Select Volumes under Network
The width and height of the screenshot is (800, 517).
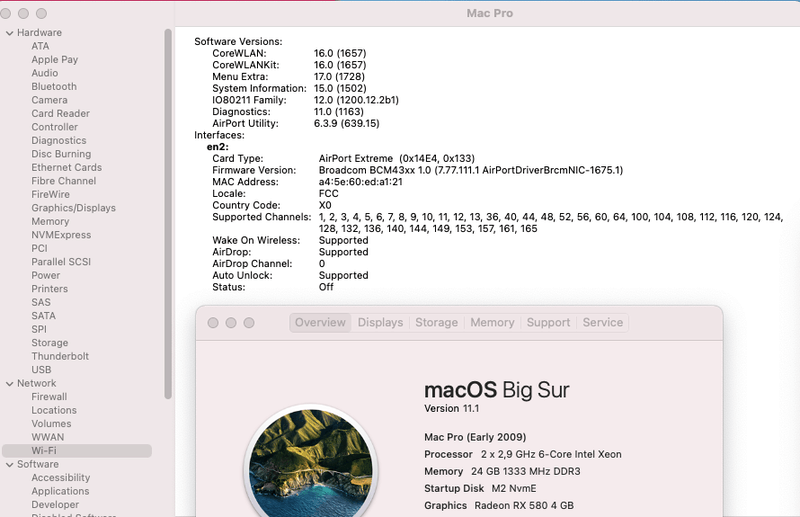[x=51, y=424]
